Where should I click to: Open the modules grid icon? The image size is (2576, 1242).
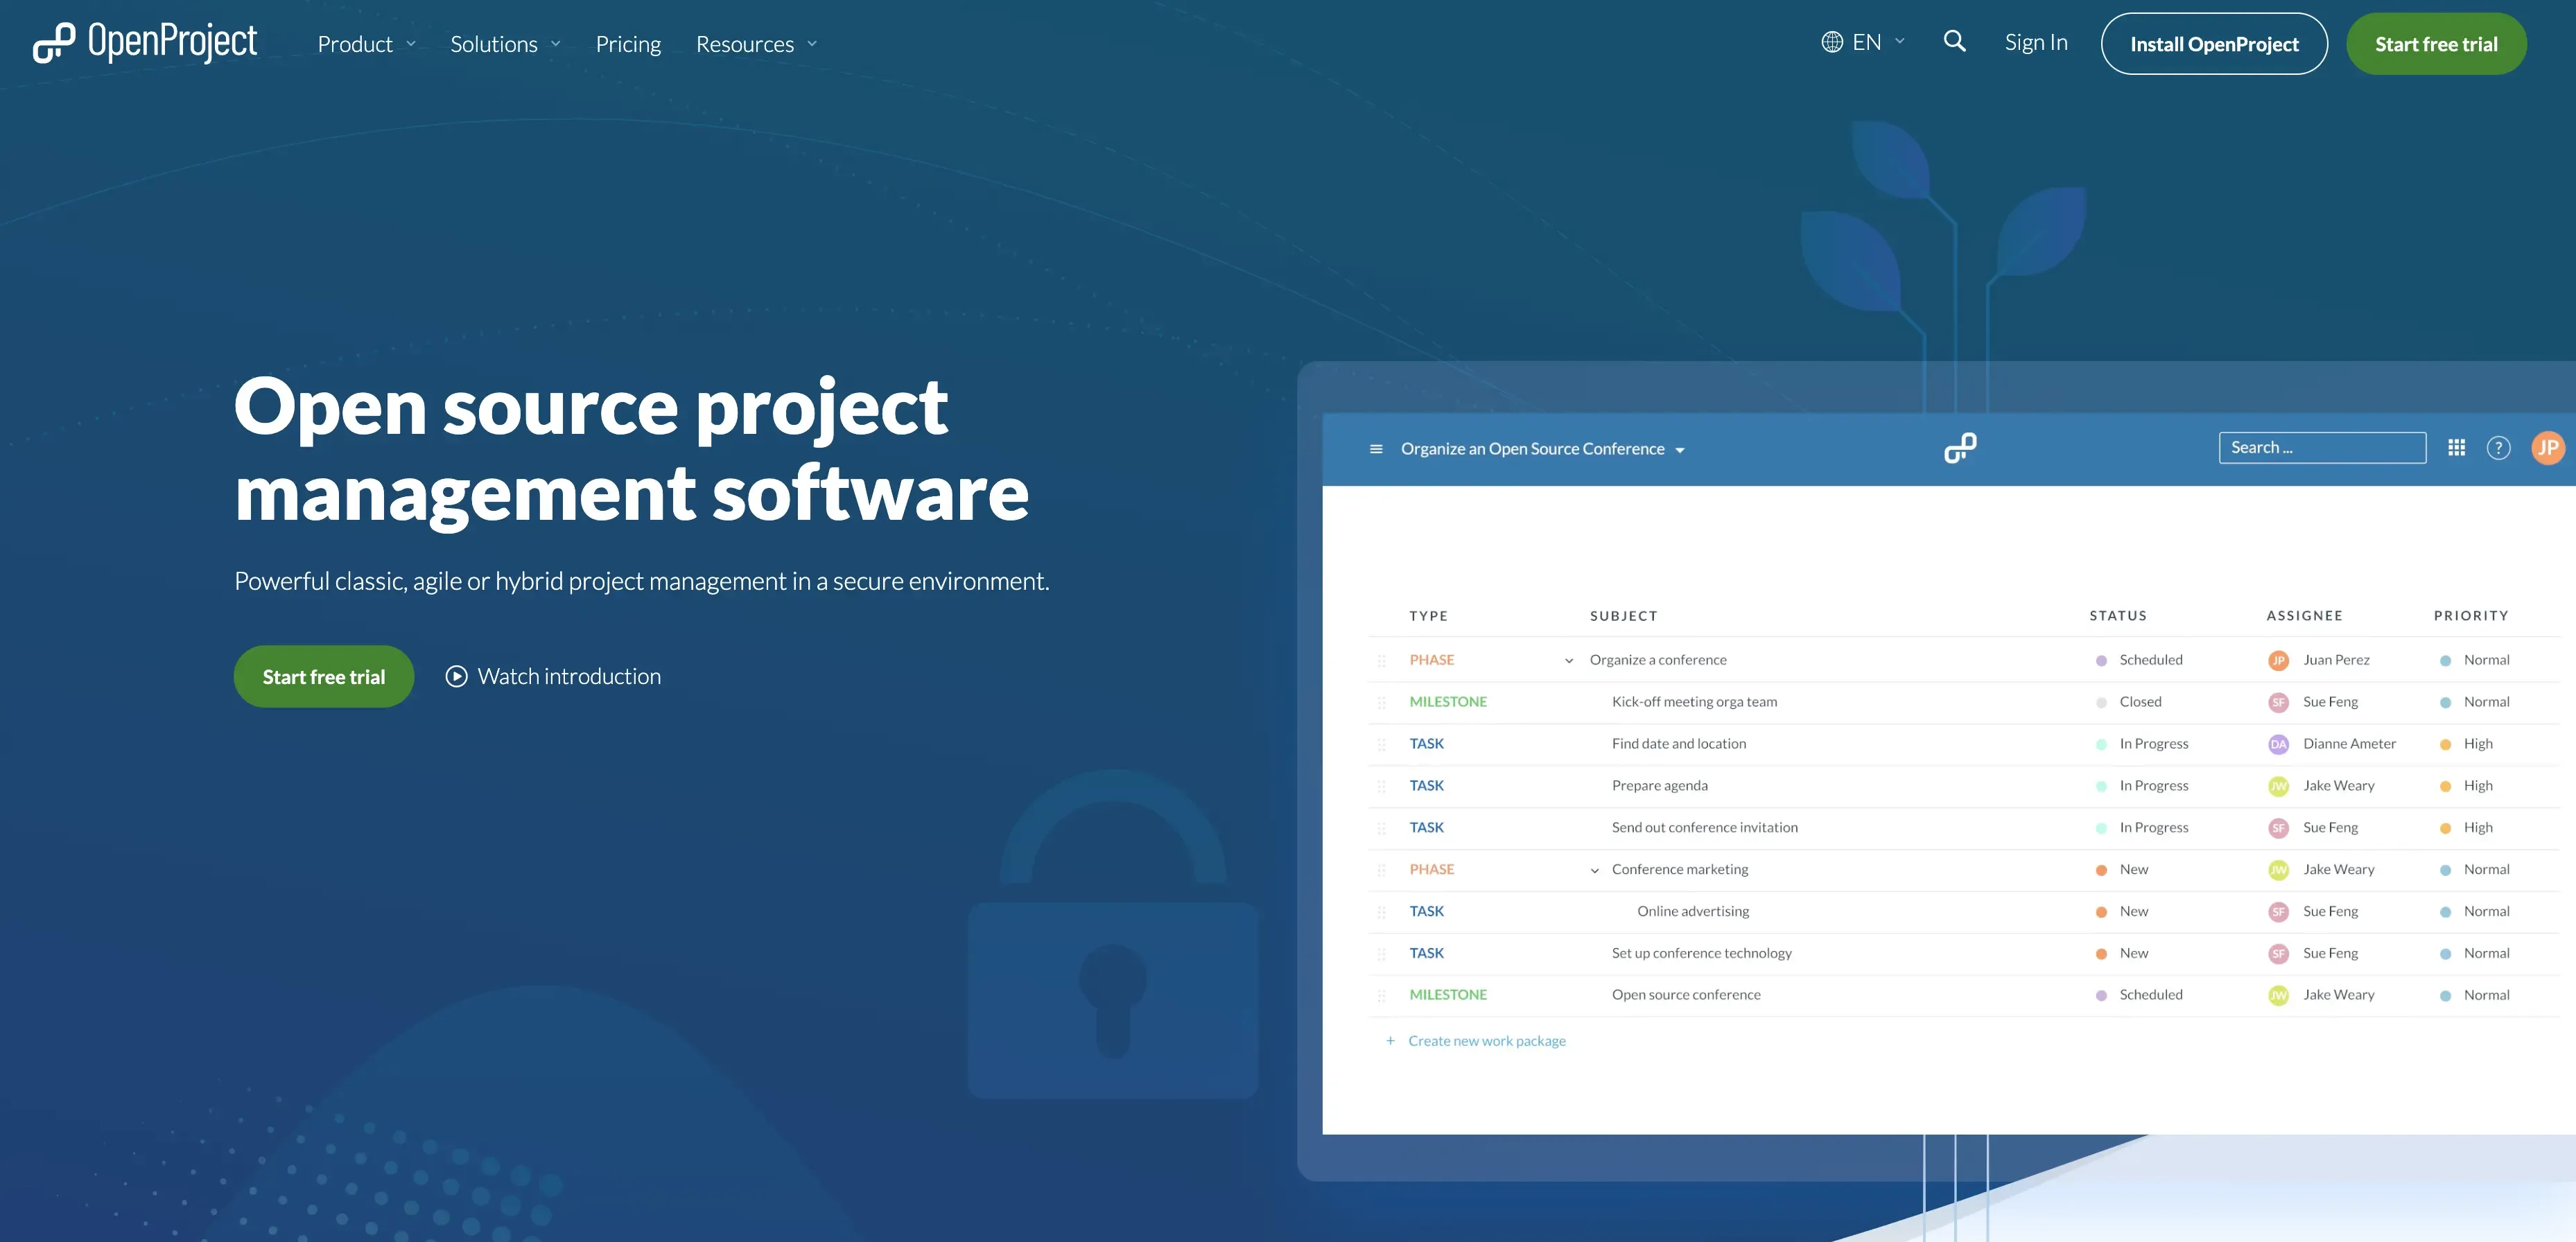(x=2456, y=448)
